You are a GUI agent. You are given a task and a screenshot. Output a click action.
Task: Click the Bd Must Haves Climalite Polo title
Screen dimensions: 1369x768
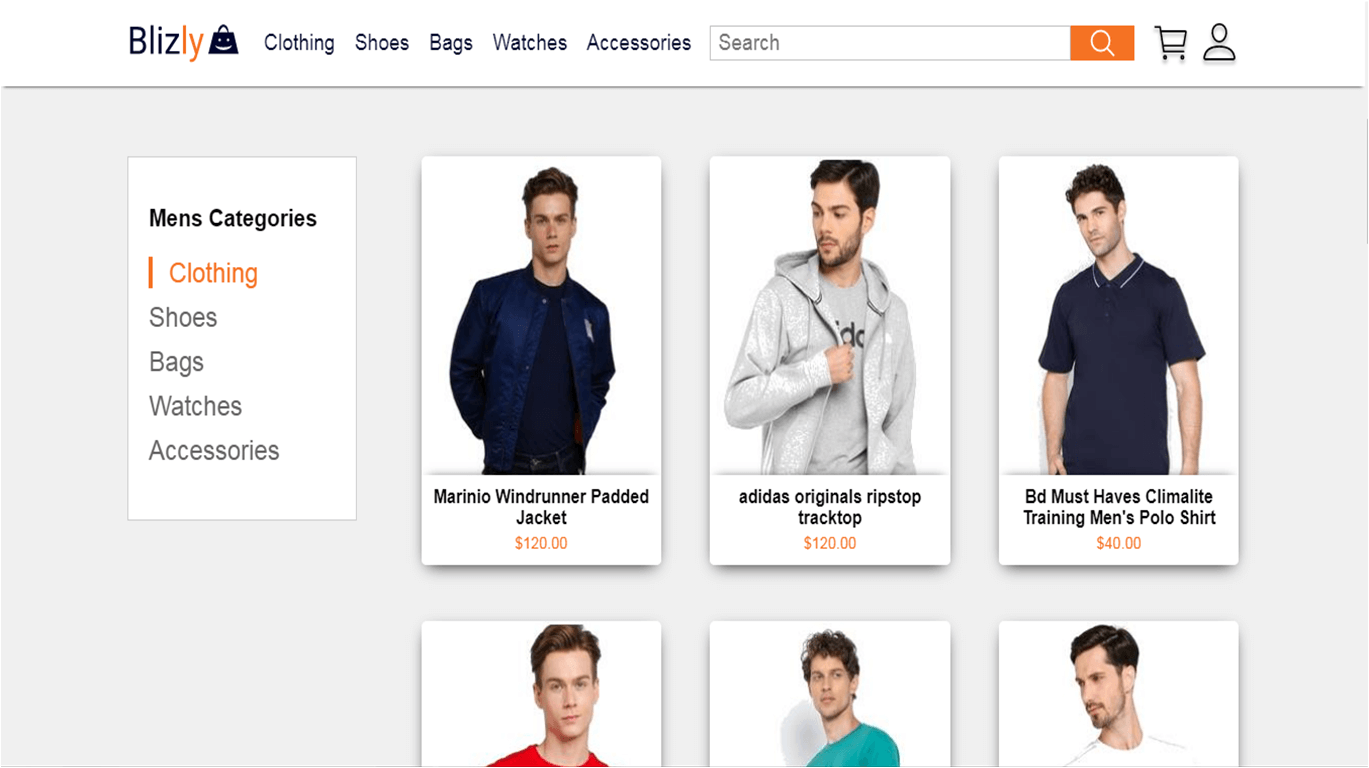pos(1119,507)
